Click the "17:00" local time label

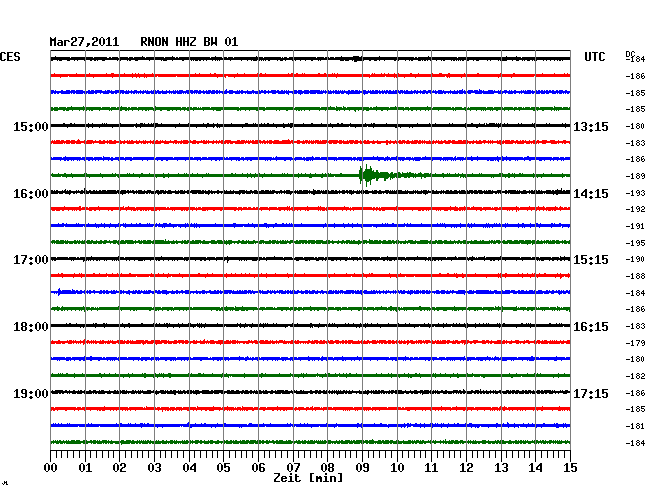coord(31,260)
